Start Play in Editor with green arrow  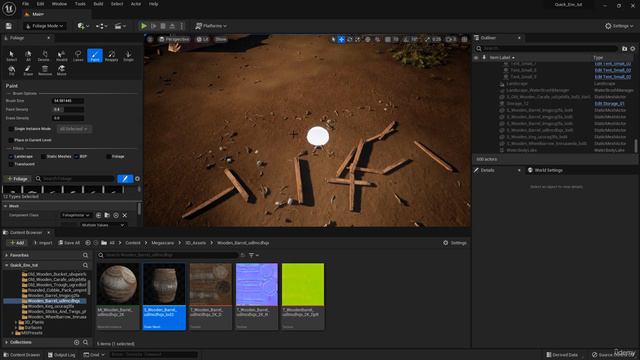point(144,26)
